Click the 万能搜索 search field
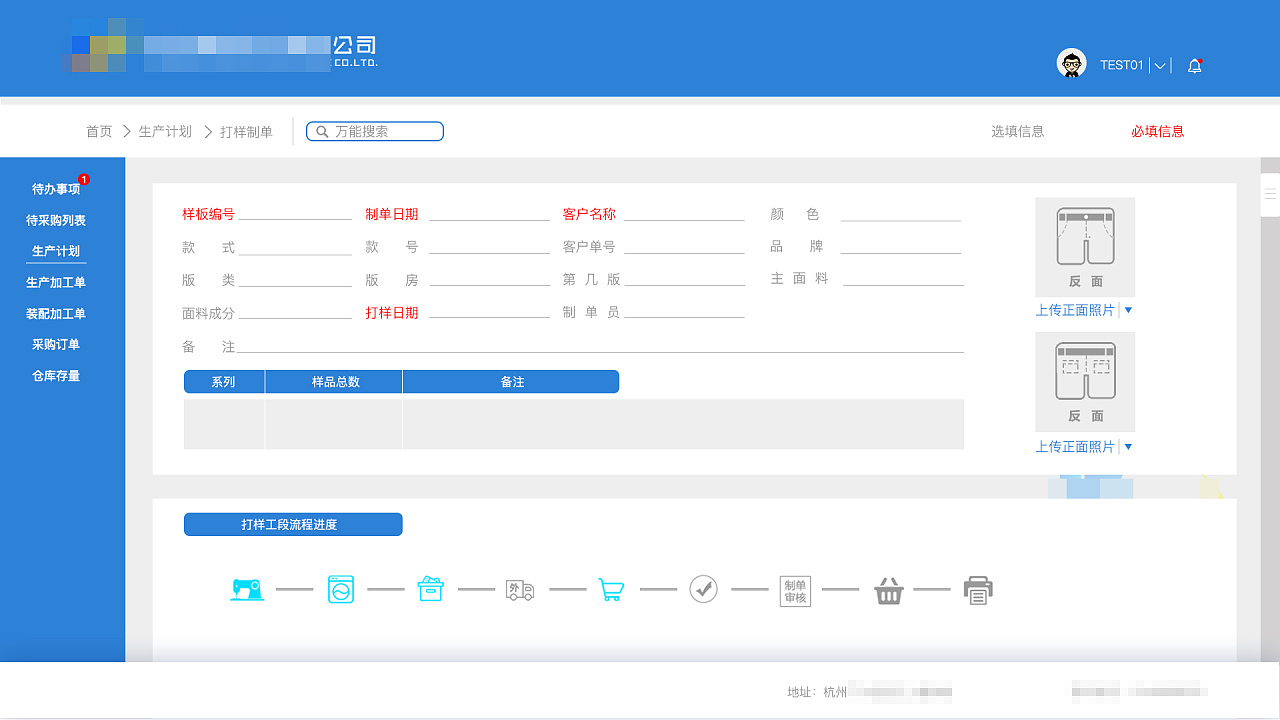This screenshot has width=1280, height=720. click(x=375, y=131)
